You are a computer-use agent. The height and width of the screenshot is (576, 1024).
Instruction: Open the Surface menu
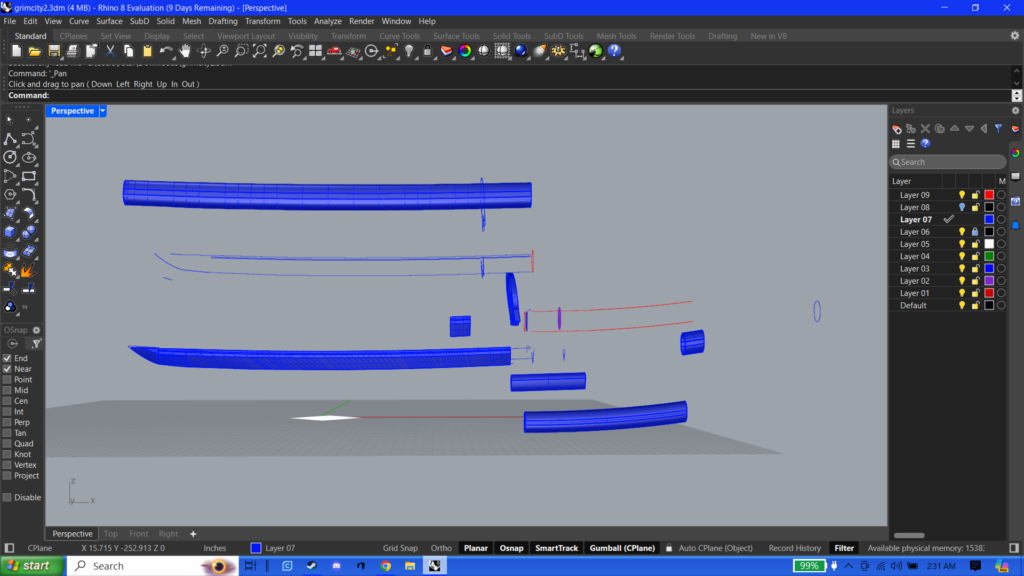(x=109, y=21)
